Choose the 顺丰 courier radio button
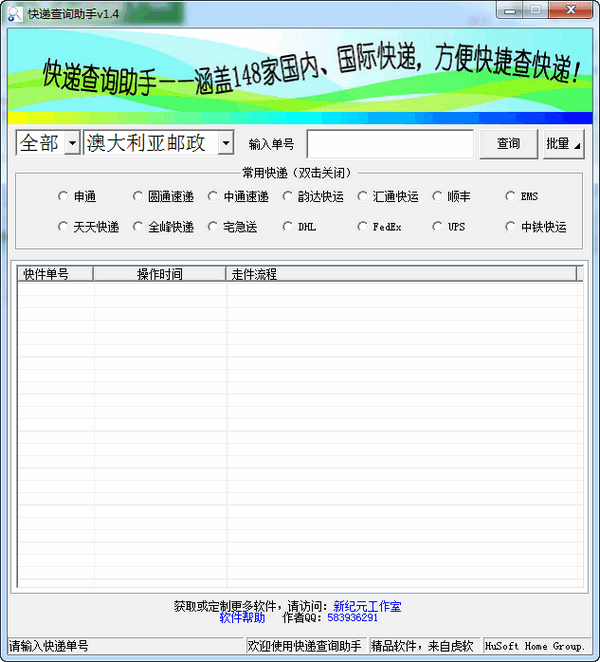The width and height of the screenshot is (600, 662). tap(438, 197)
